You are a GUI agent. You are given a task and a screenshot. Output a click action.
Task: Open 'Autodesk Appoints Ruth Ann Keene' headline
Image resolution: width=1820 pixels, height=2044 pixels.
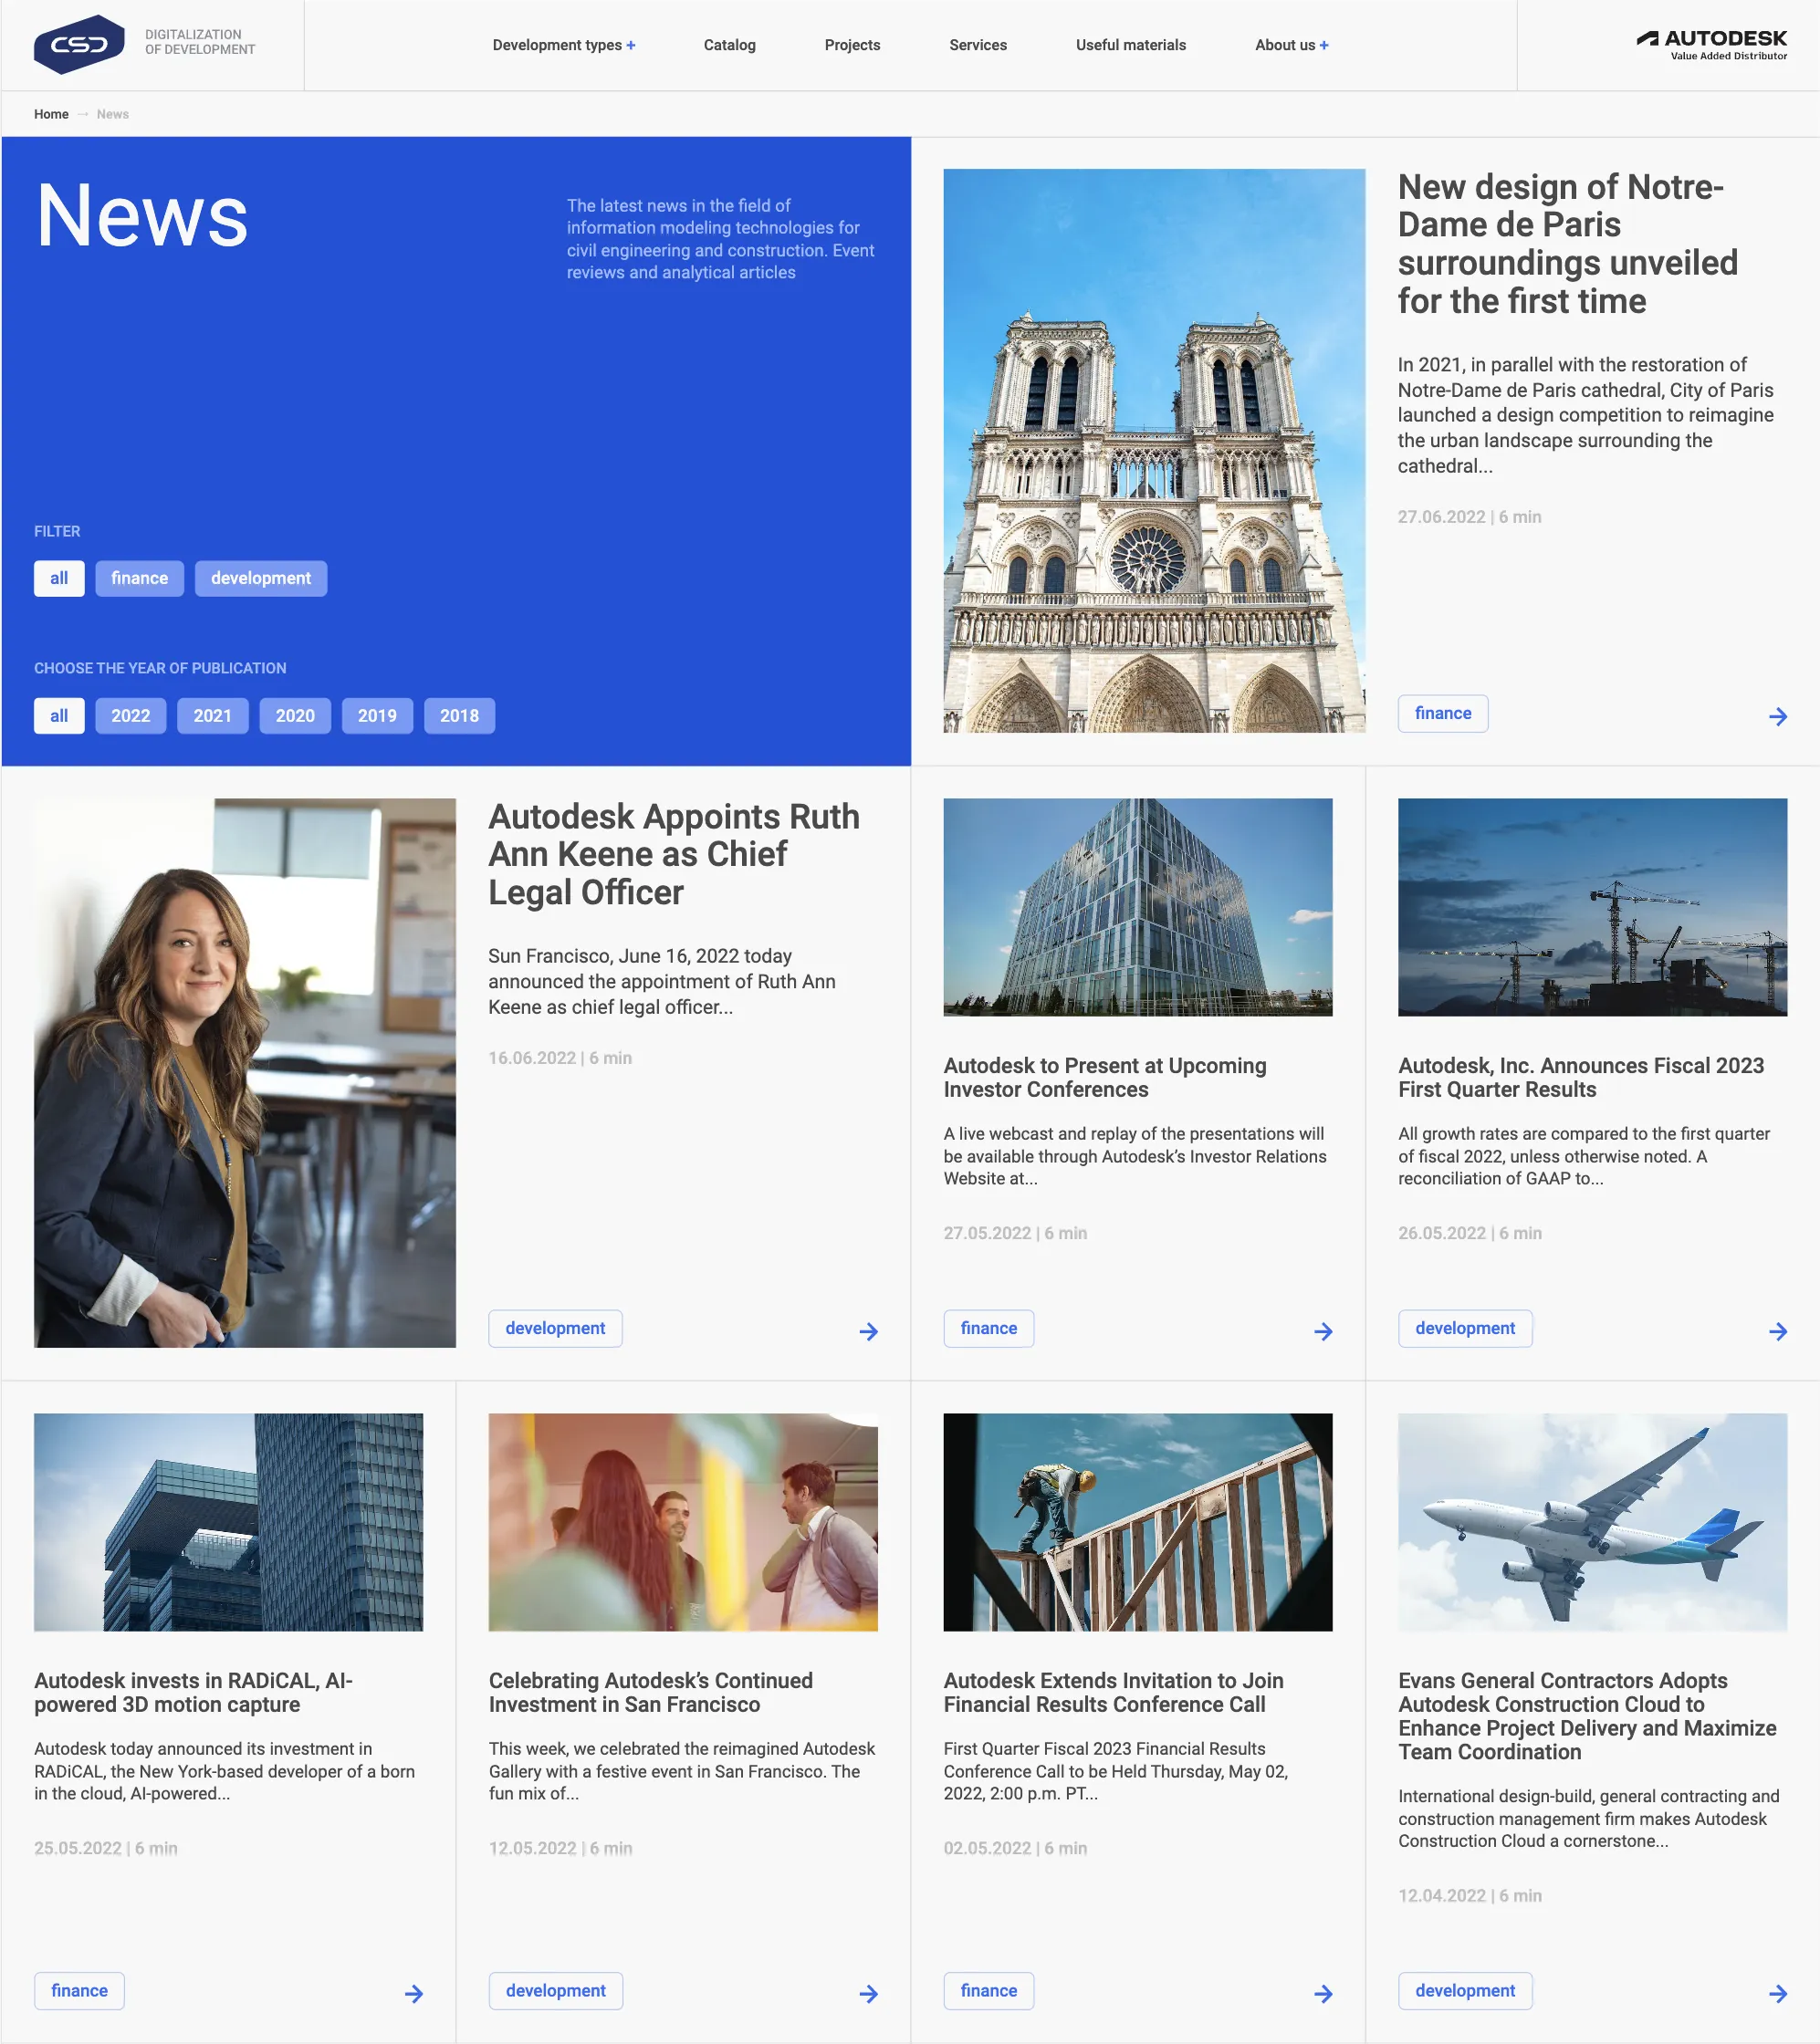click(673, 854)
